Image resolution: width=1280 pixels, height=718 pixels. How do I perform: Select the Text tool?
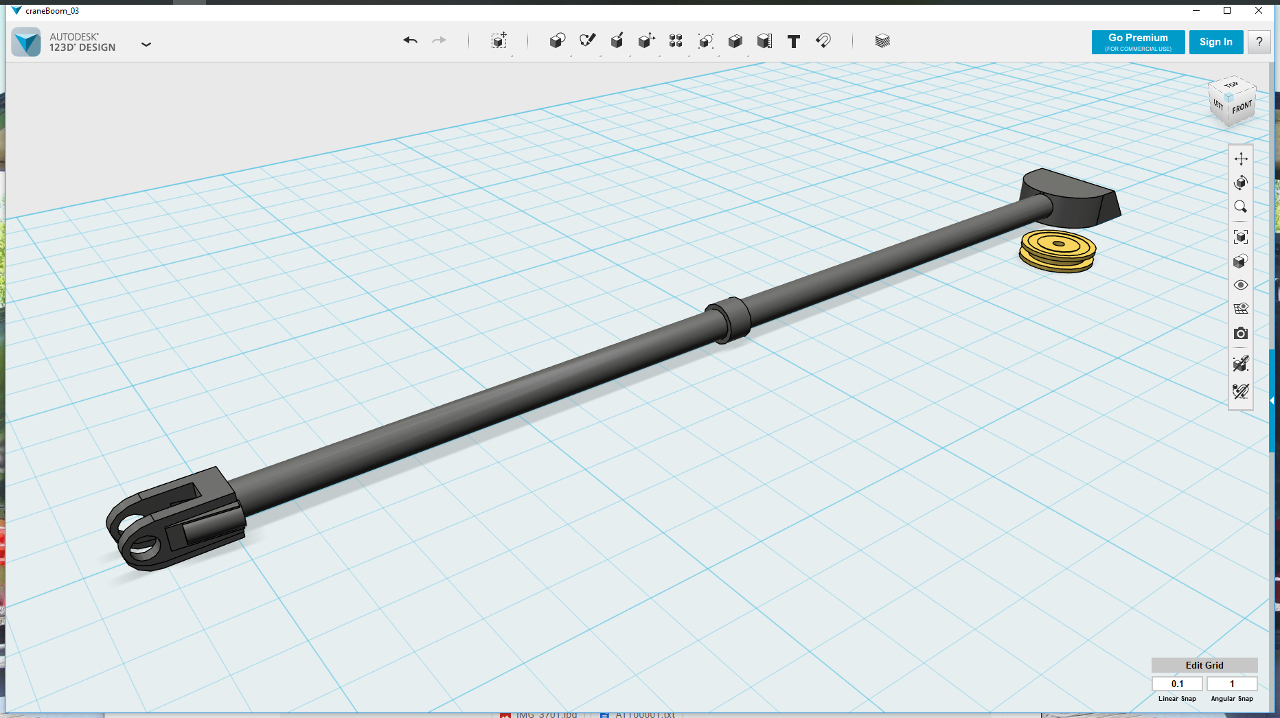pyautogui.click(x=794, y=41)
